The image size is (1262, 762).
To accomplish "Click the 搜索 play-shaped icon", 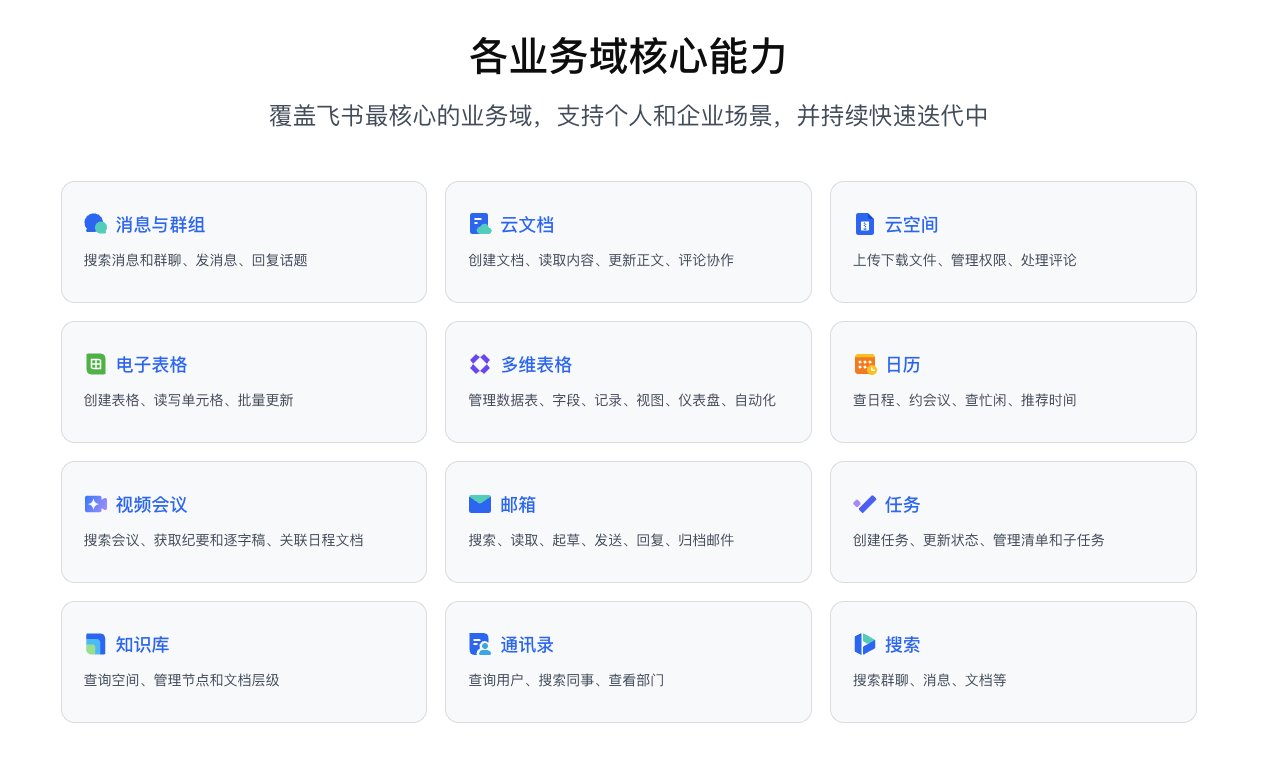I will pos(865,644).
